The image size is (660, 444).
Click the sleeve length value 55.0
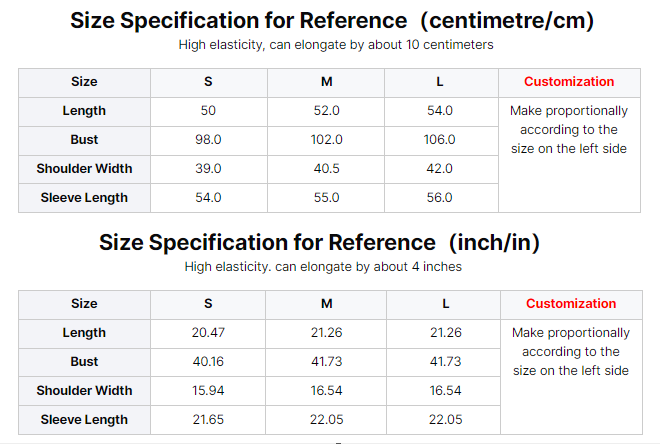[x=327, y=198]
